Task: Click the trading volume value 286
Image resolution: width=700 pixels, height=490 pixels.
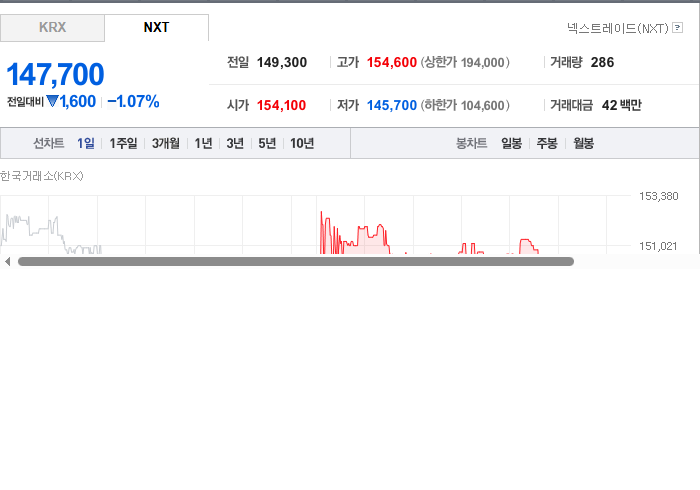Action: [602, 62]
